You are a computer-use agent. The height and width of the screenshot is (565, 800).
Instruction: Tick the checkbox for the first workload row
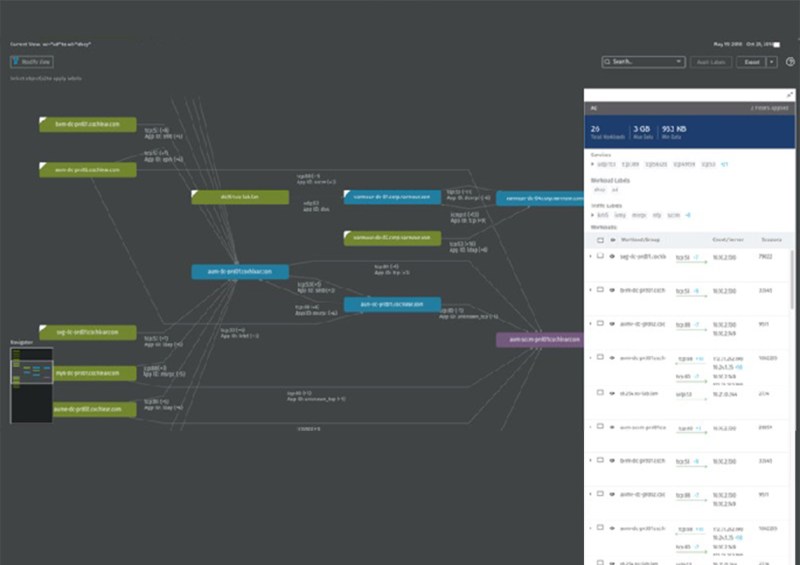[x=600, y=257]
